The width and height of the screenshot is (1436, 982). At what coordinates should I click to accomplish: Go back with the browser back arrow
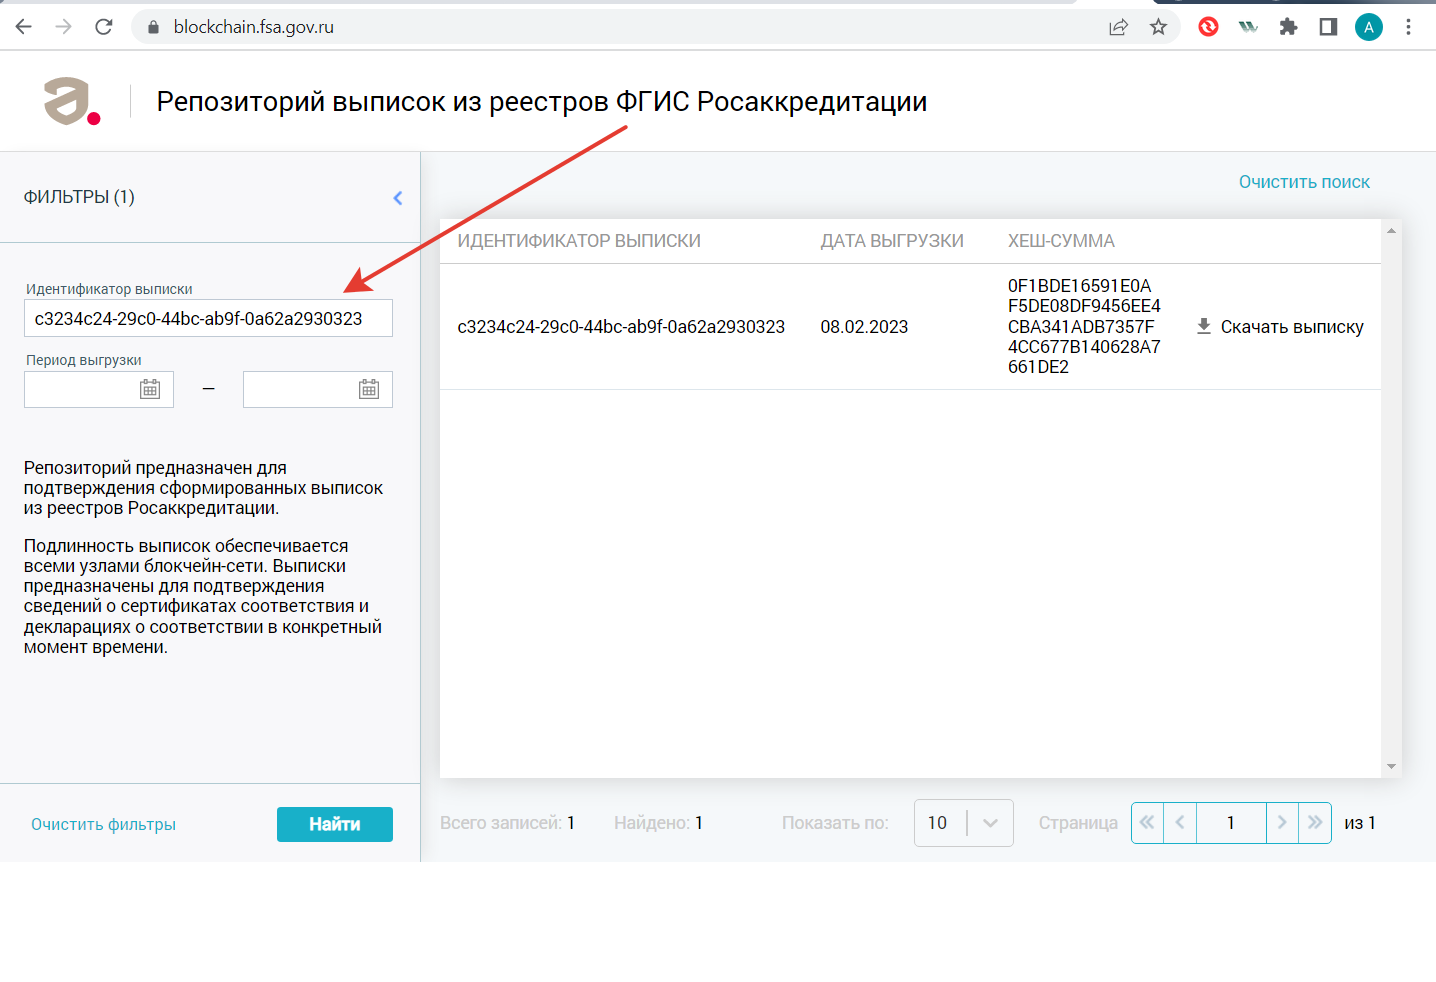[x=24, y=27]
